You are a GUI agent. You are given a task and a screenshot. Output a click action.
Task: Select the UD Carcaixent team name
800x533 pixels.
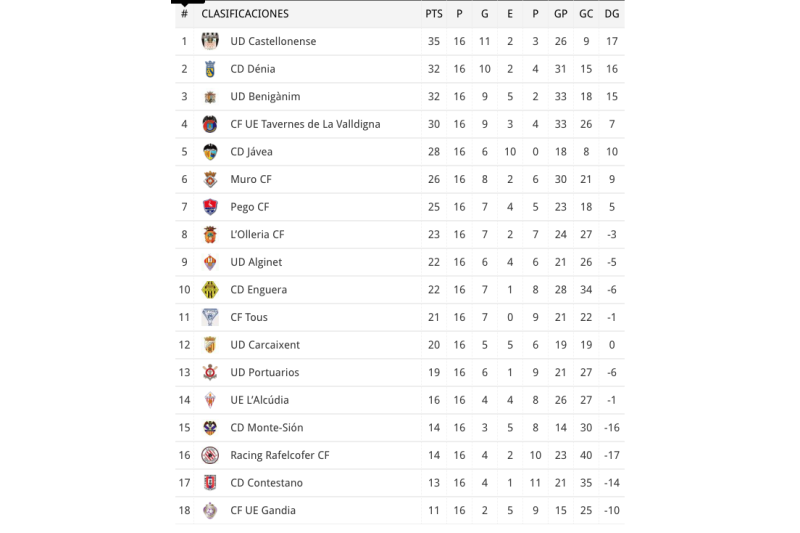[x=265, y=345]
